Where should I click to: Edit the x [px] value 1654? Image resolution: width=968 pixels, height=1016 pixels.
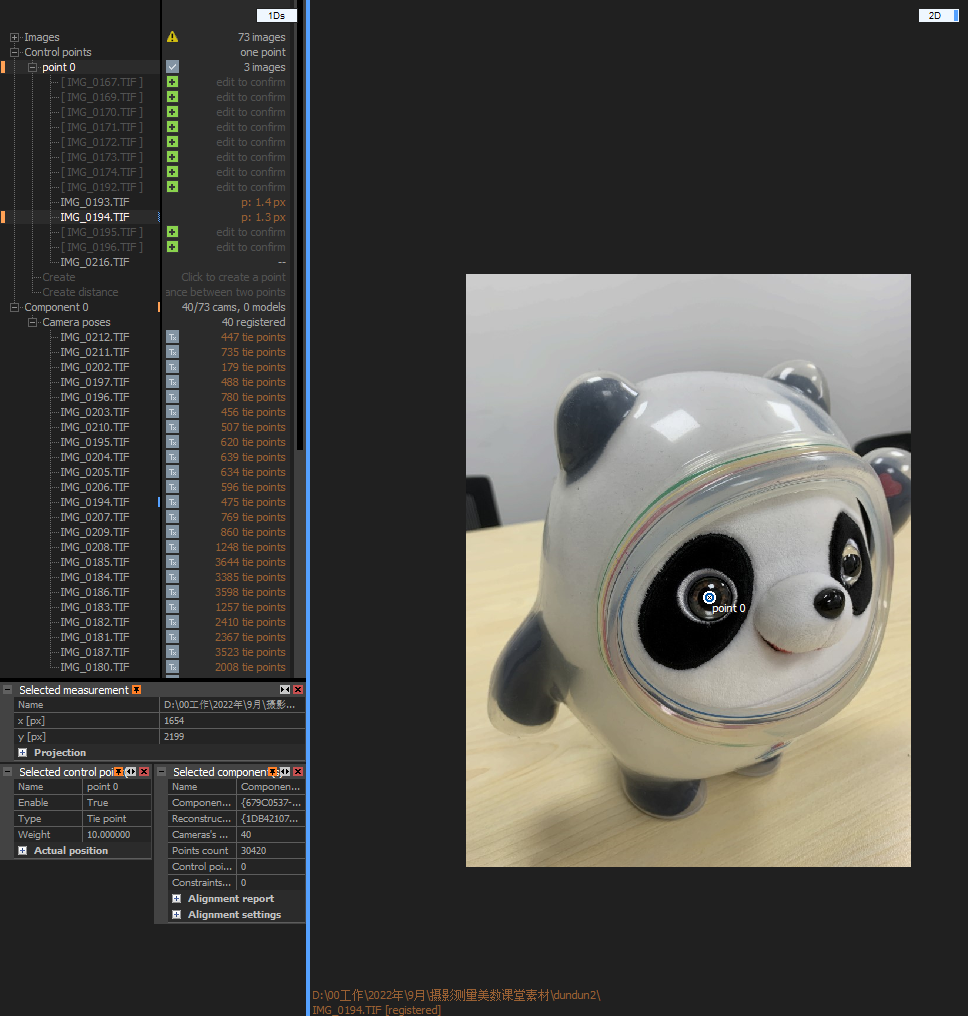point(232,721)
